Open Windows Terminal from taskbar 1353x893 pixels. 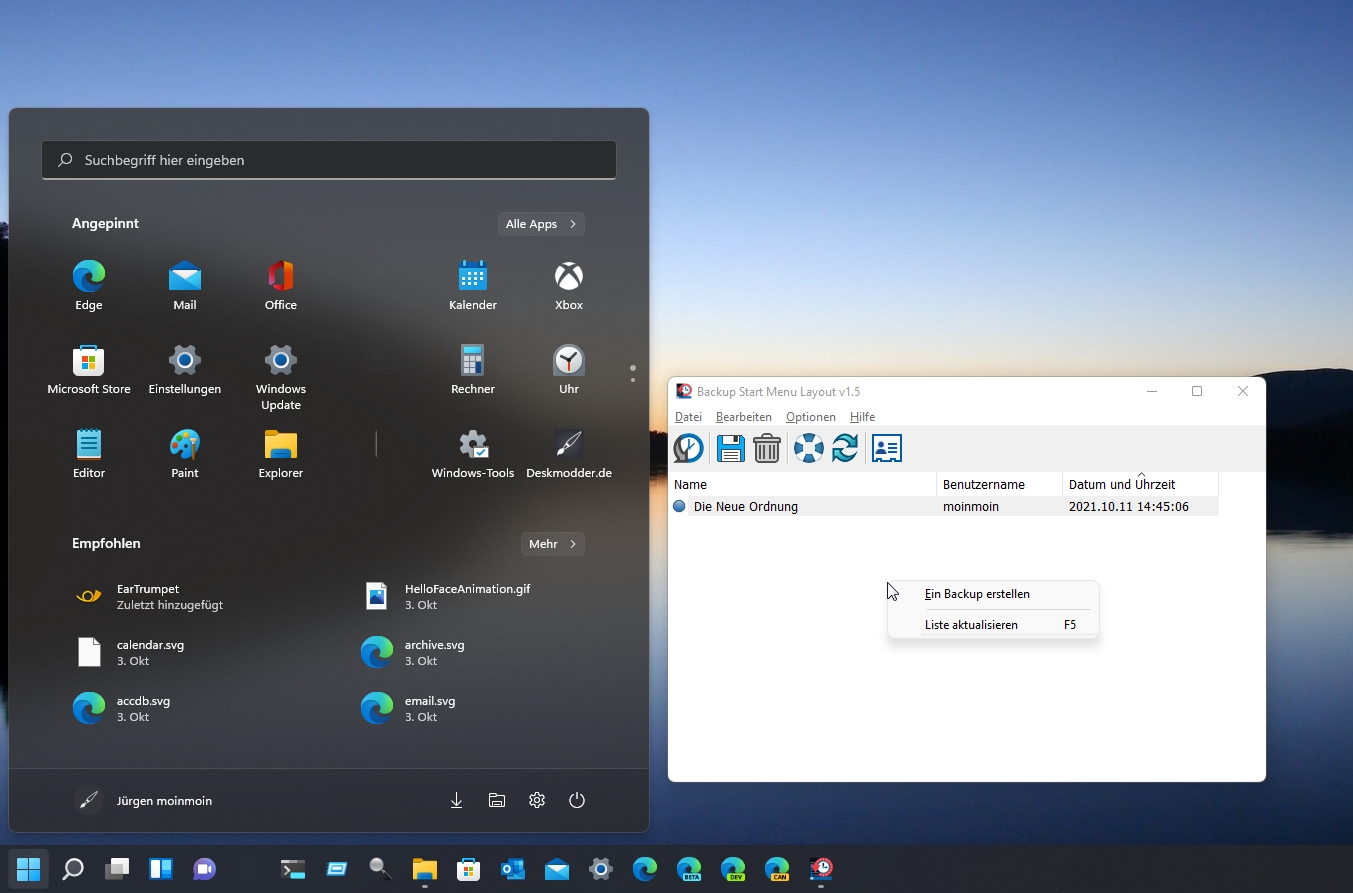click(293, 868)
